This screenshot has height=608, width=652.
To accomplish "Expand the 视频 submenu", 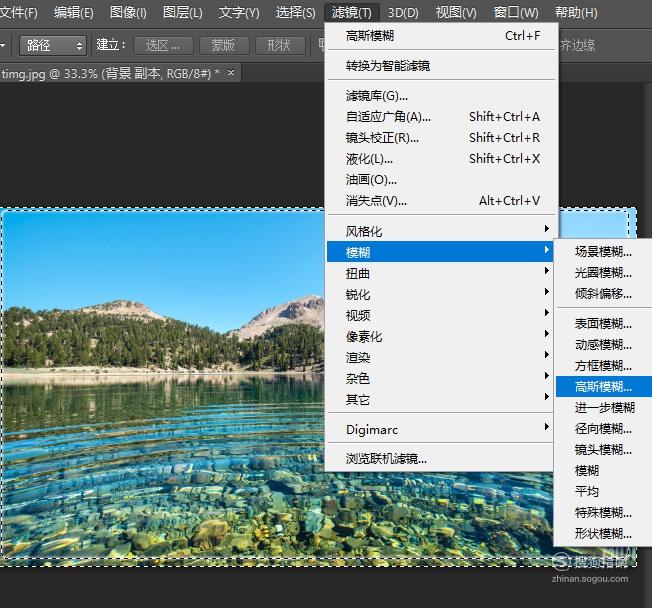I will 440,315.
